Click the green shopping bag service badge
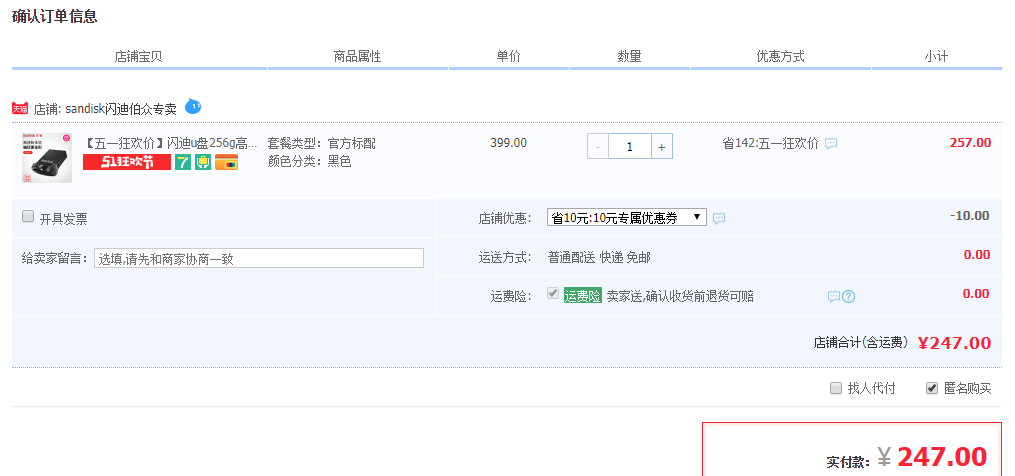Image resolution: width=1015 pixels, height=476 pixels. pos(203,162)
